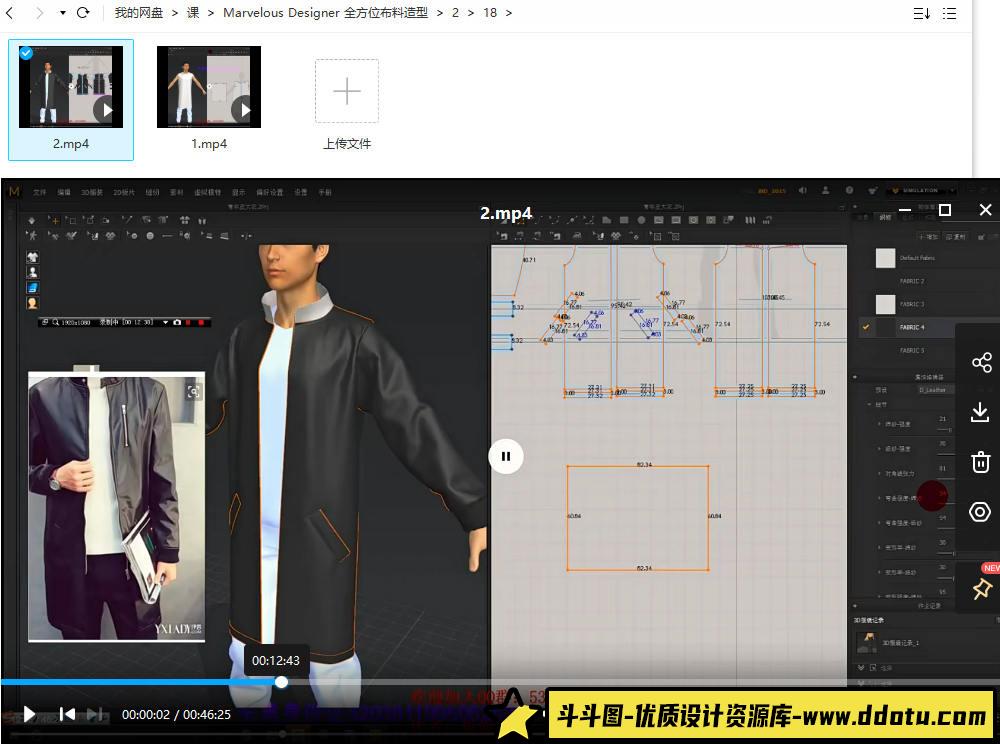Click the video progress slider handle
The height and width of the screenshot is (744, 1000).
(282, 682)
